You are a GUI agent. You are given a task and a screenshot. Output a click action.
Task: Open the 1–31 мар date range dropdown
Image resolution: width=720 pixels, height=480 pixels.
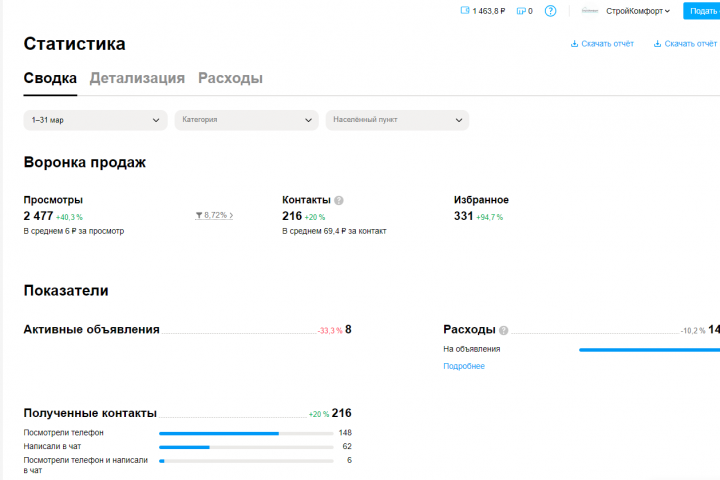coord(96,120)
